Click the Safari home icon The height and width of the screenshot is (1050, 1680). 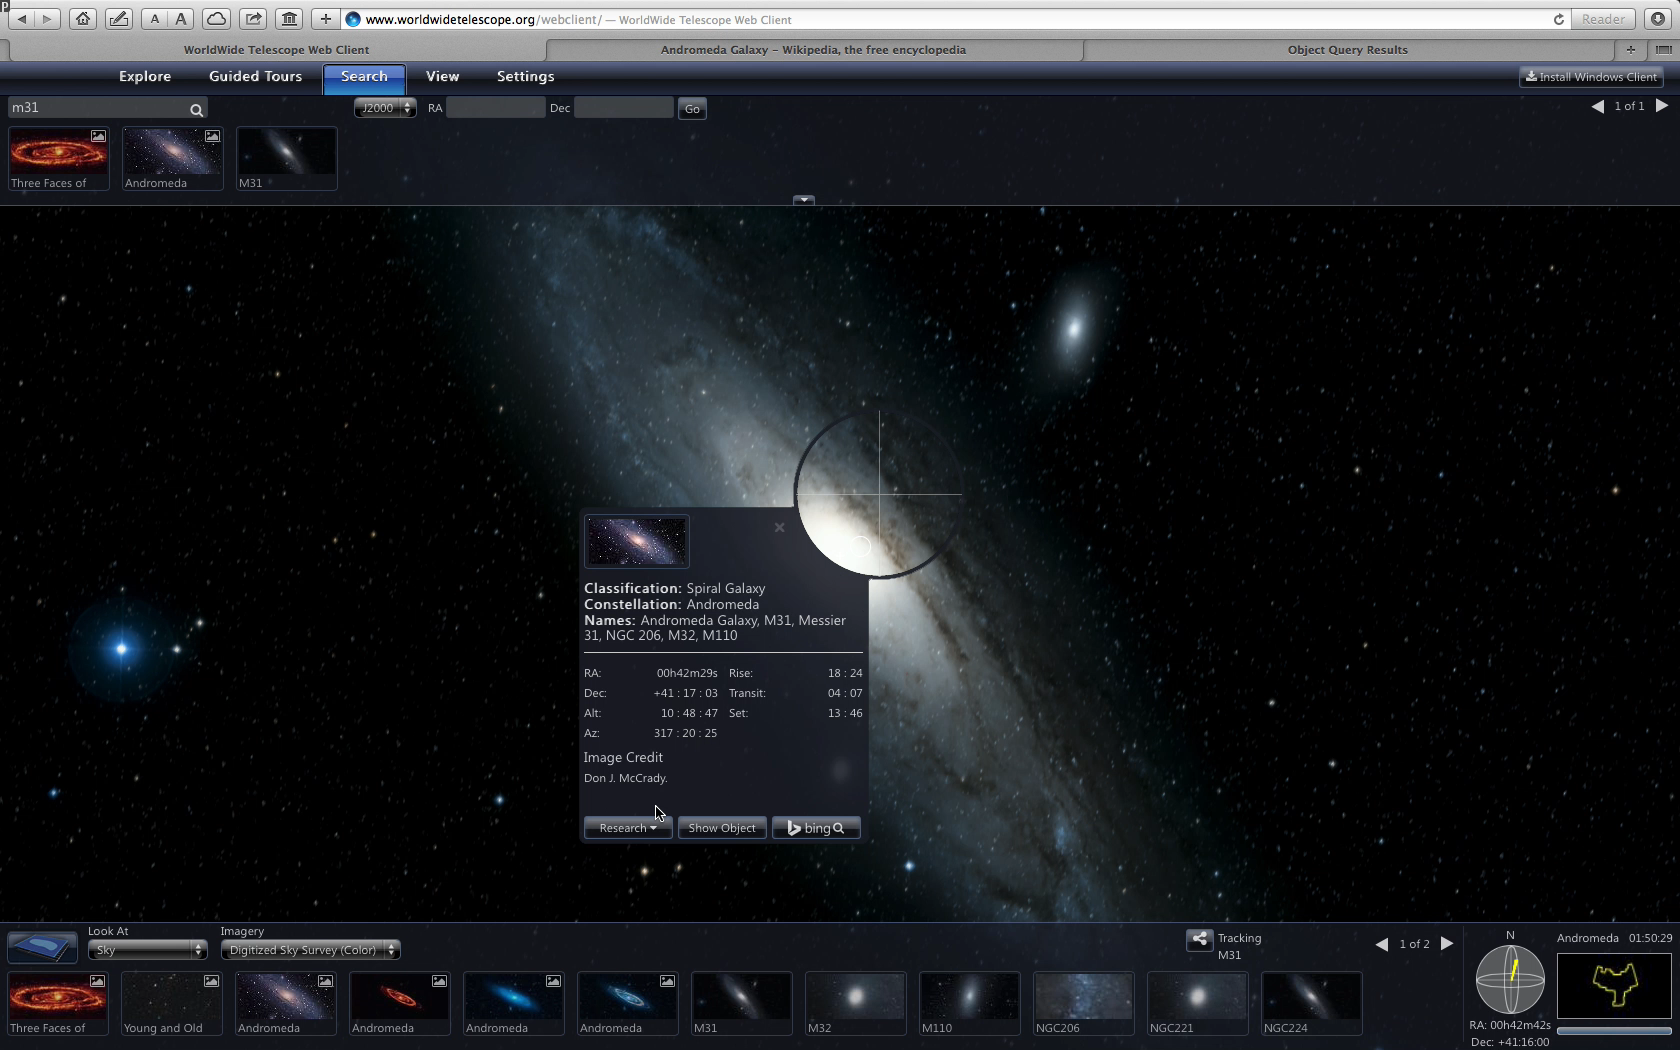pos(83,19)
